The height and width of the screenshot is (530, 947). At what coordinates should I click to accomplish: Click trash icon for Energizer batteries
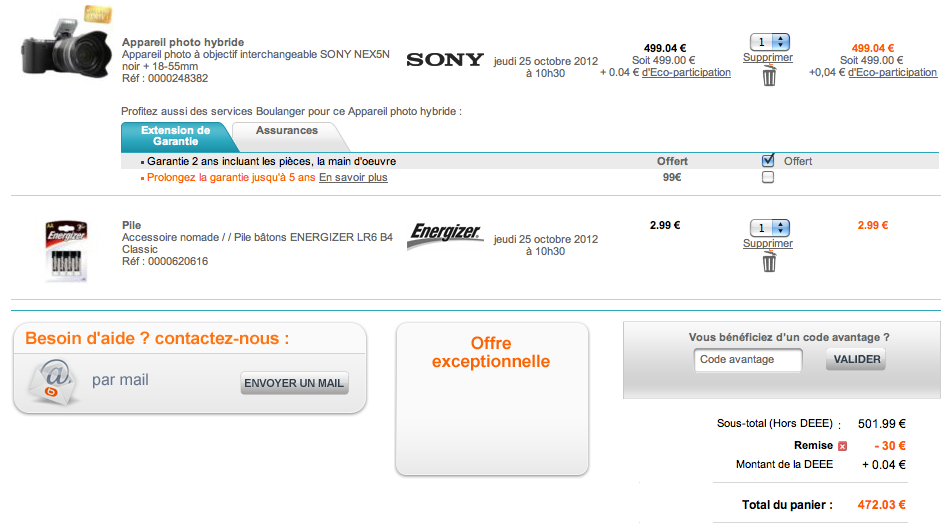[x=768, y=262]
